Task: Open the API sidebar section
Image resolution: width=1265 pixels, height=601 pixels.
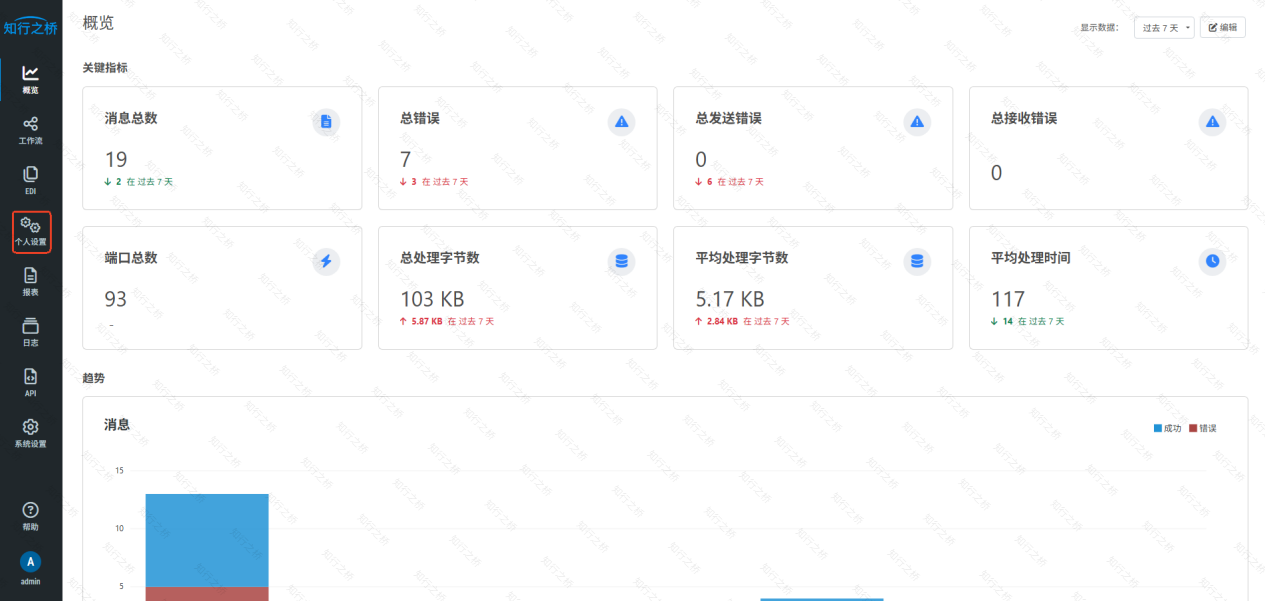Action: (x=31, y=382)
